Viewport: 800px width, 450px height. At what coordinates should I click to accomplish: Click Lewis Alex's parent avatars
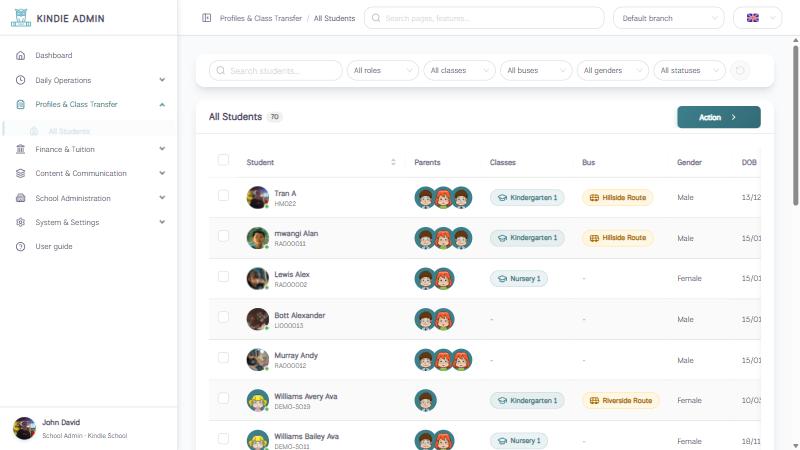434,279
